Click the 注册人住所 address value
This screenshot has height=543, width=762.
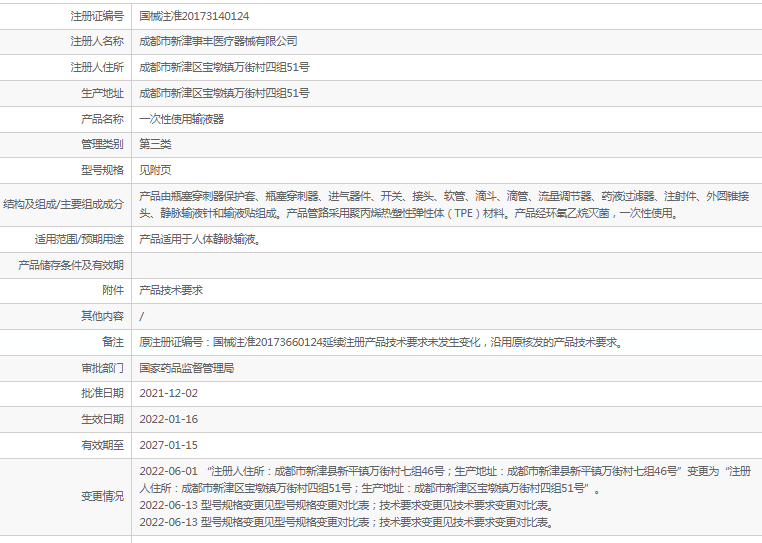pyautogui.click(x=224, y=67)
